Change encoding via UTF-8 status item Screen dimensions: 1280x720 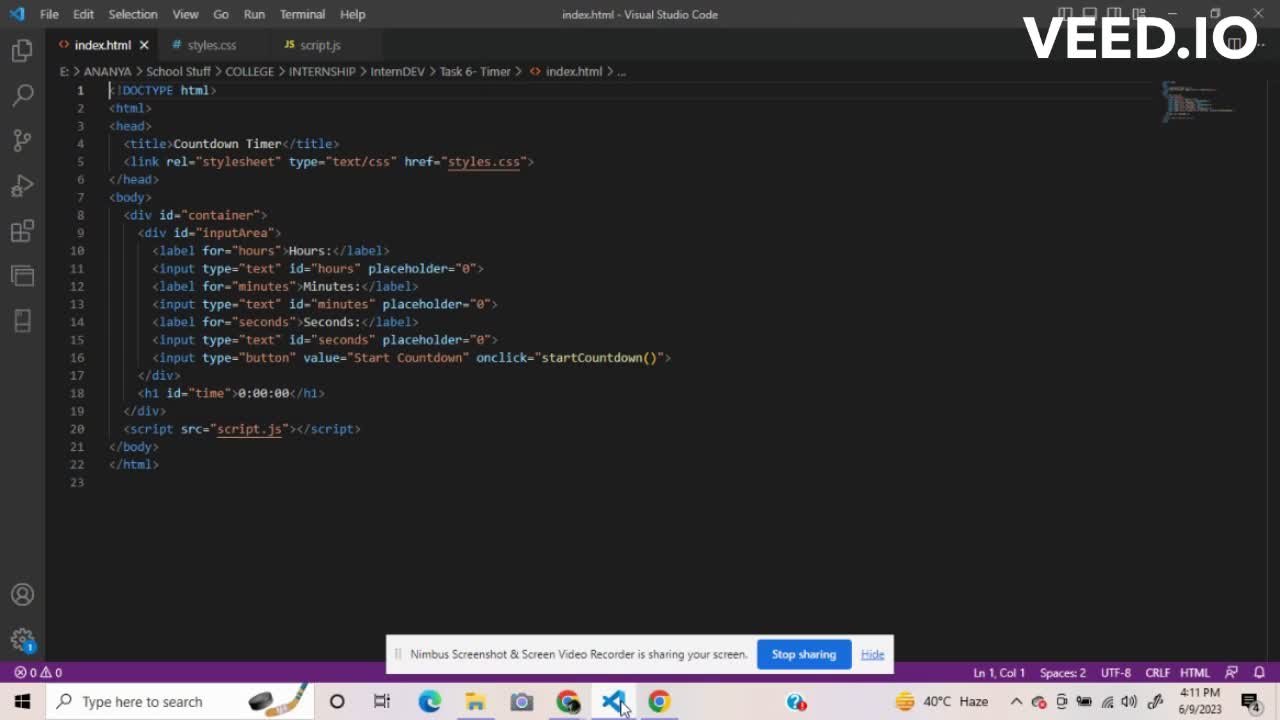1116,673
